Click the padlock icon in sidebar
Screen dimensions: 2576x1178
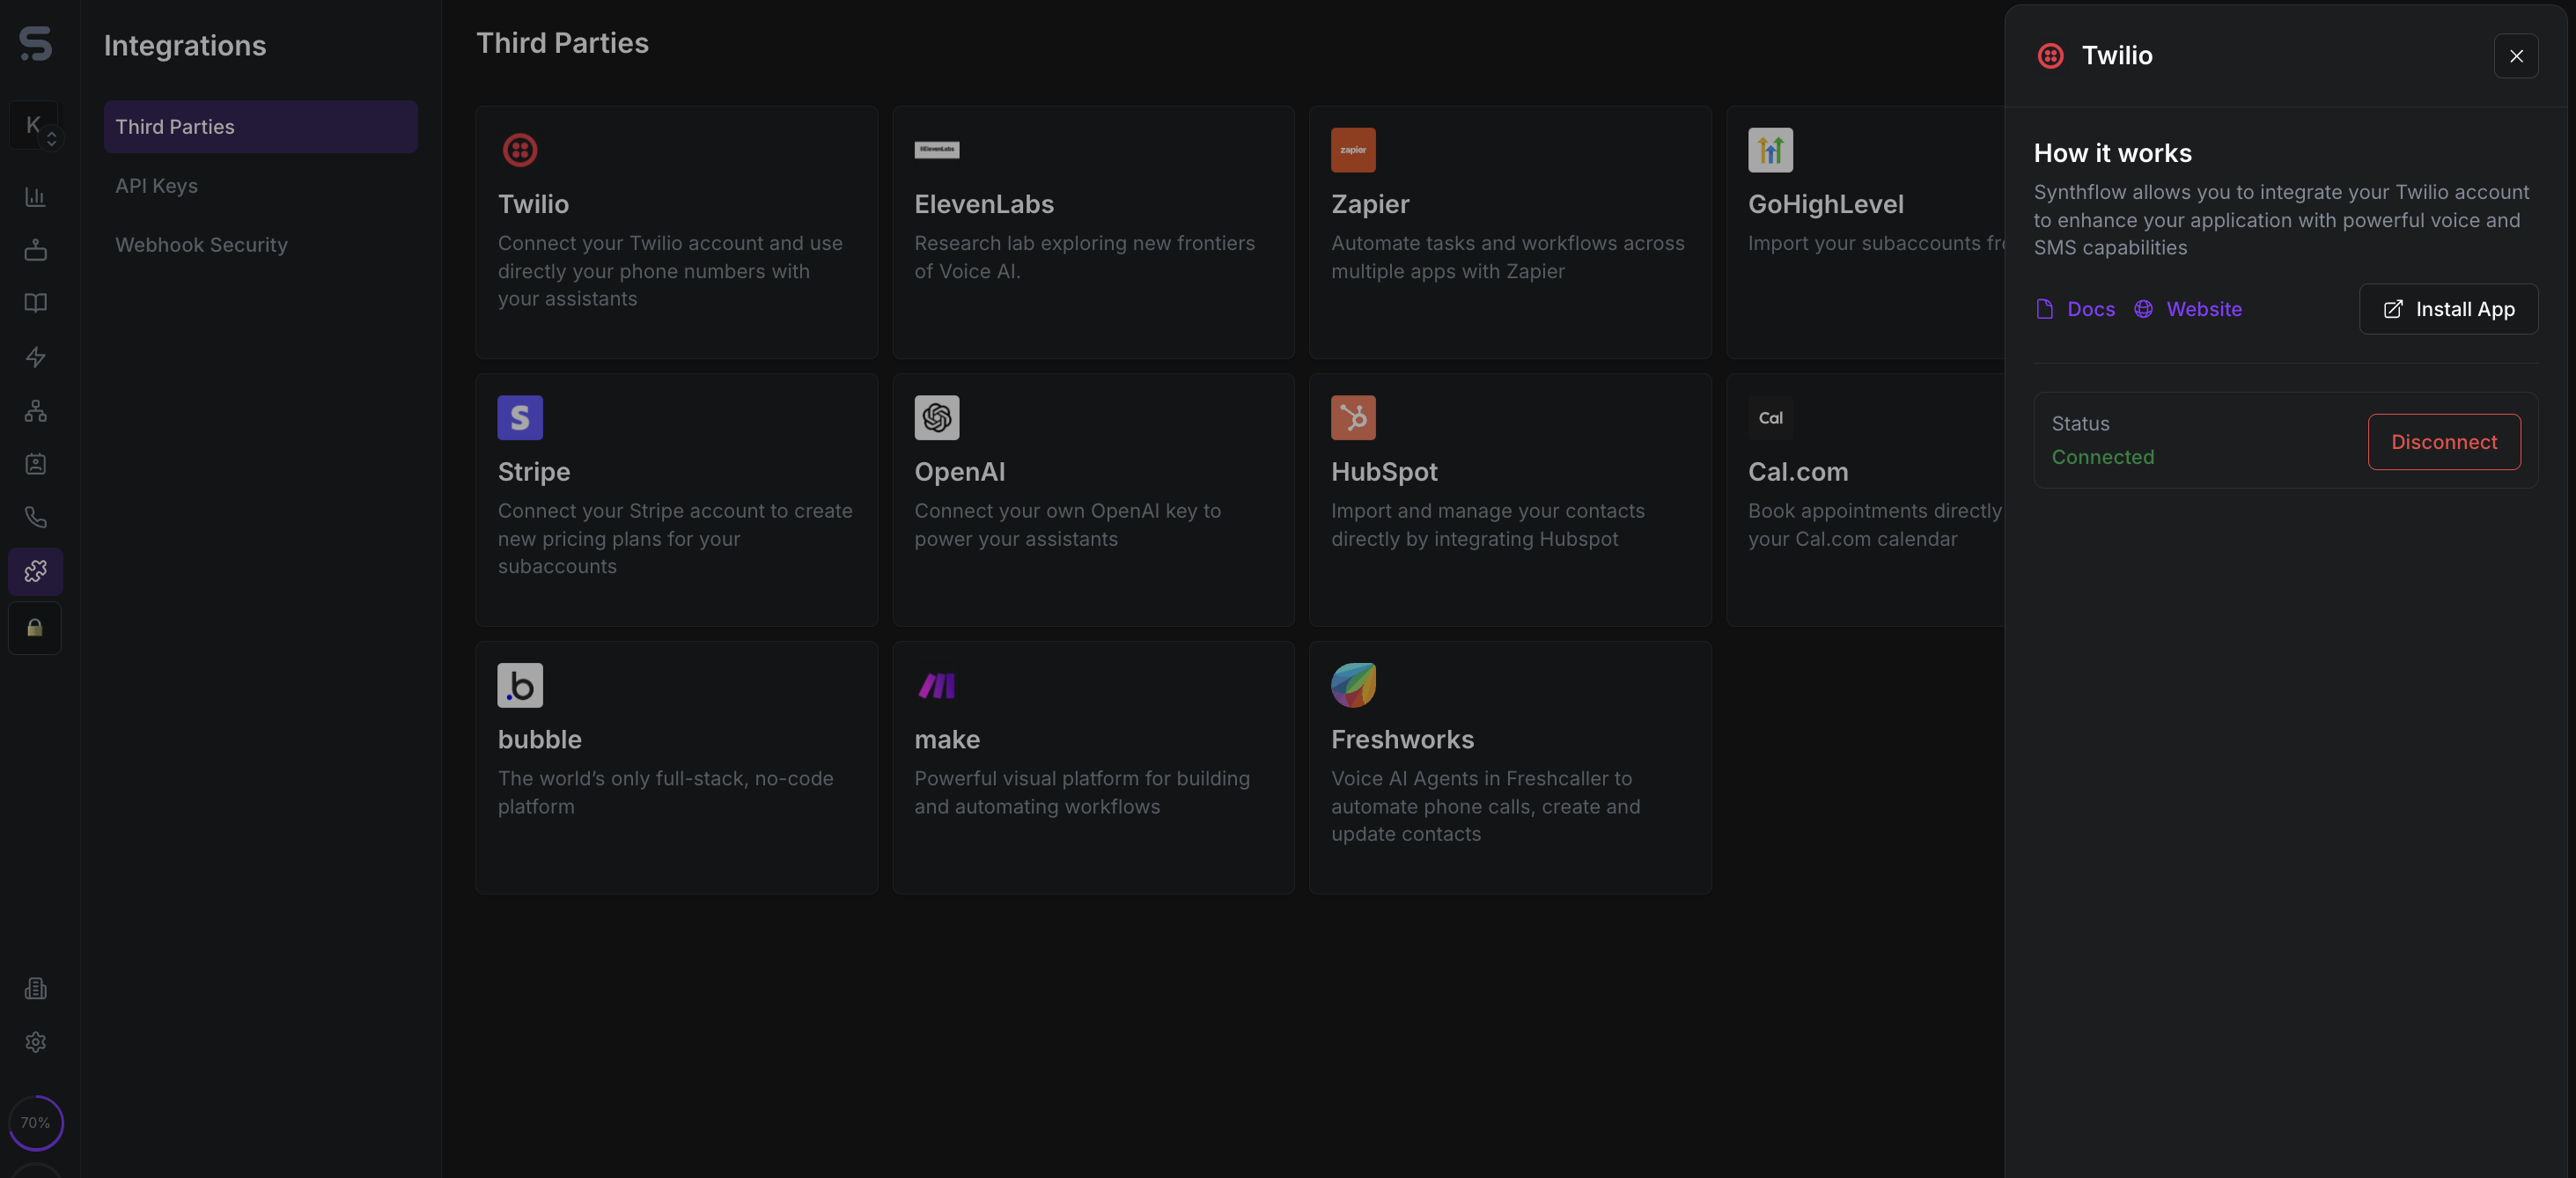coord(35,628)
